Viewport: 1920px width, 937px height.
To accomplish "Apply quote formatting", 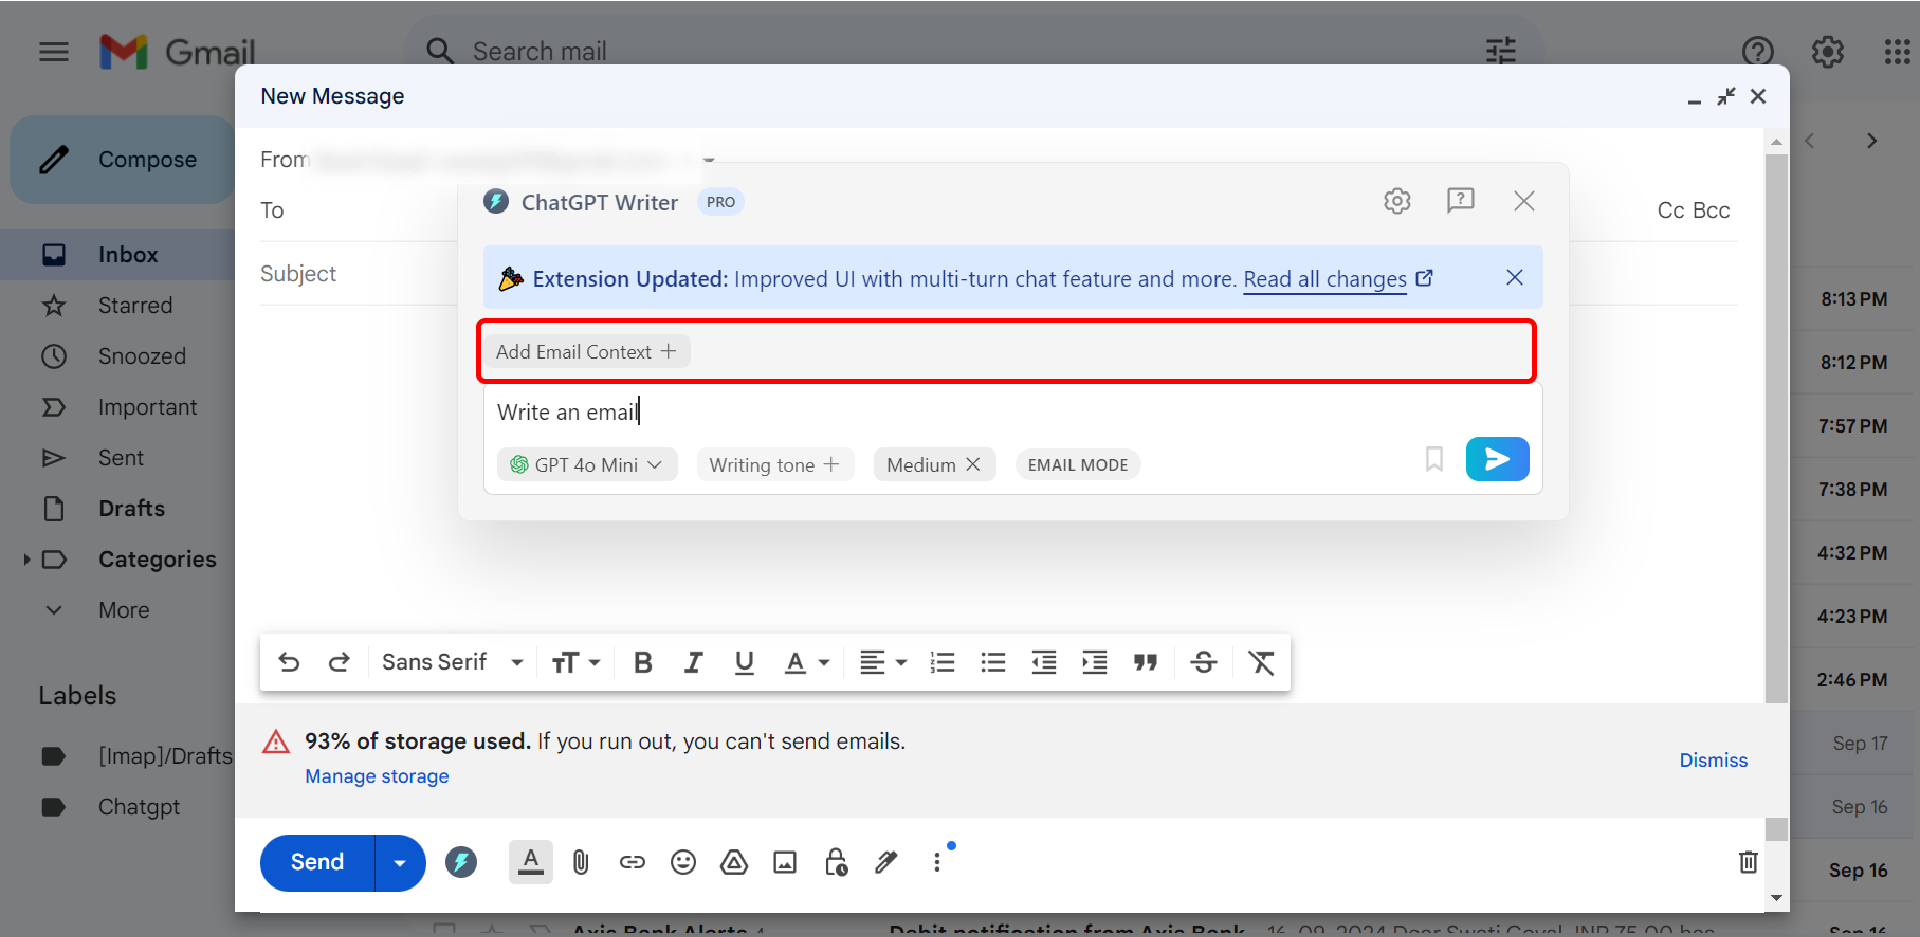I will click(x=1145, y=662).
